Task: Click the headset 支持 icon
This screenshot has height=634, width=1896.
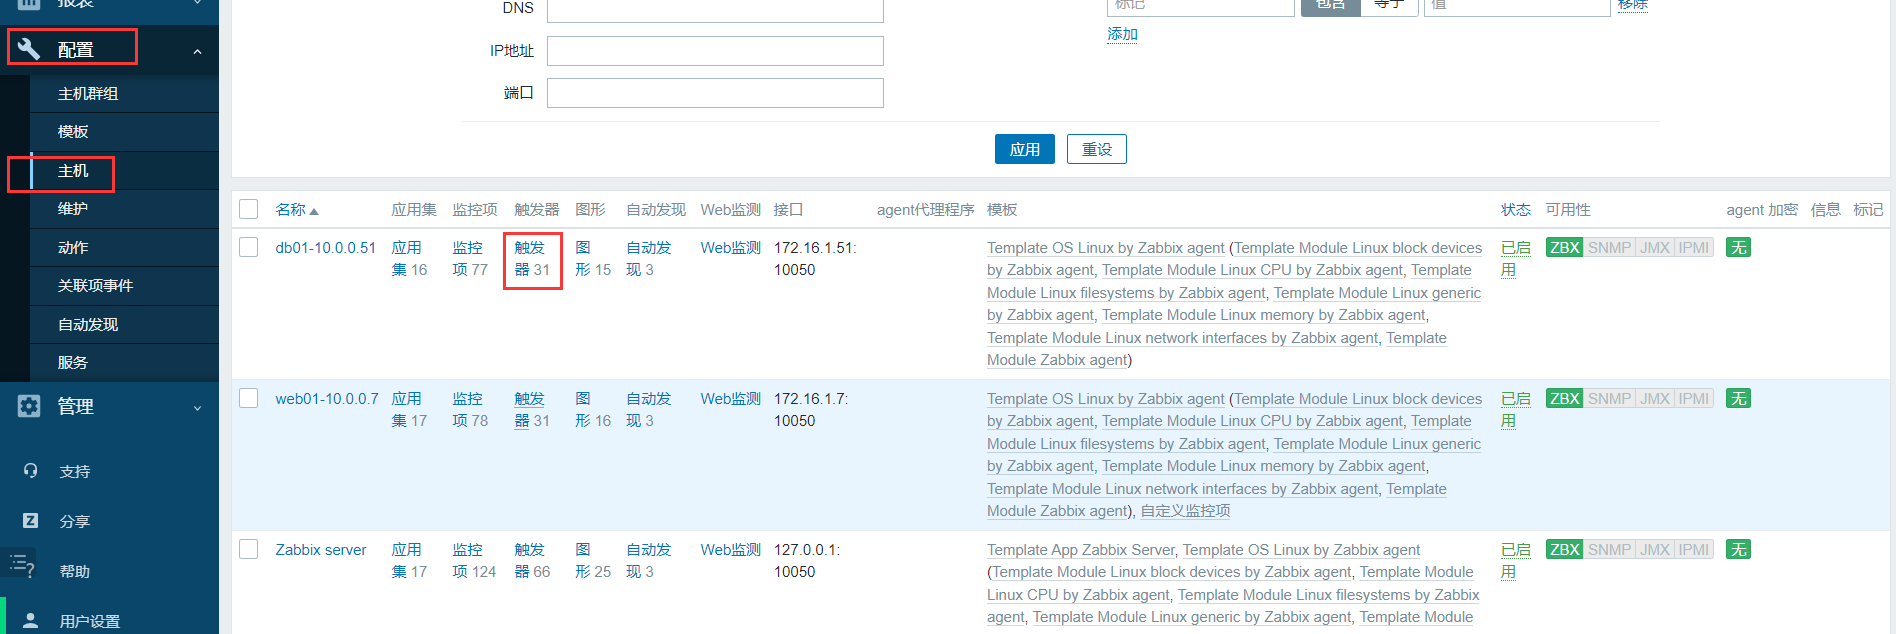Action: coord(30,471)
